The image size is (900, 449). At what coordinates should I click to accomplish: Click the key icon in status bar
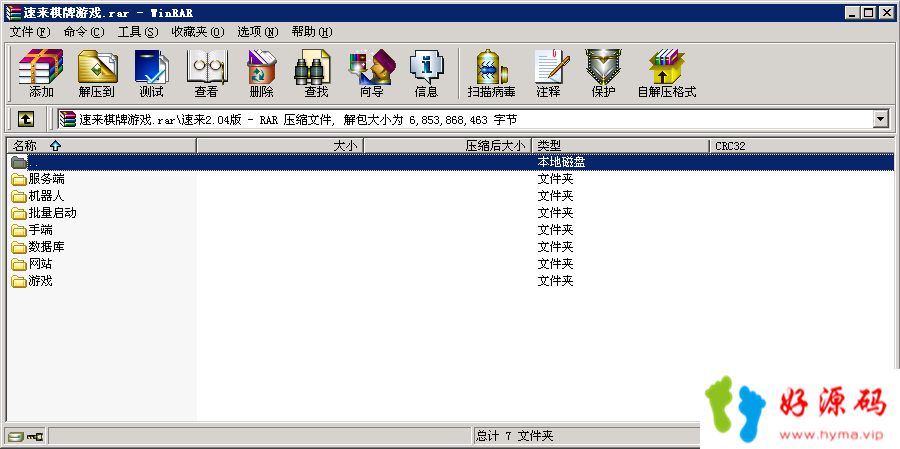34,436
